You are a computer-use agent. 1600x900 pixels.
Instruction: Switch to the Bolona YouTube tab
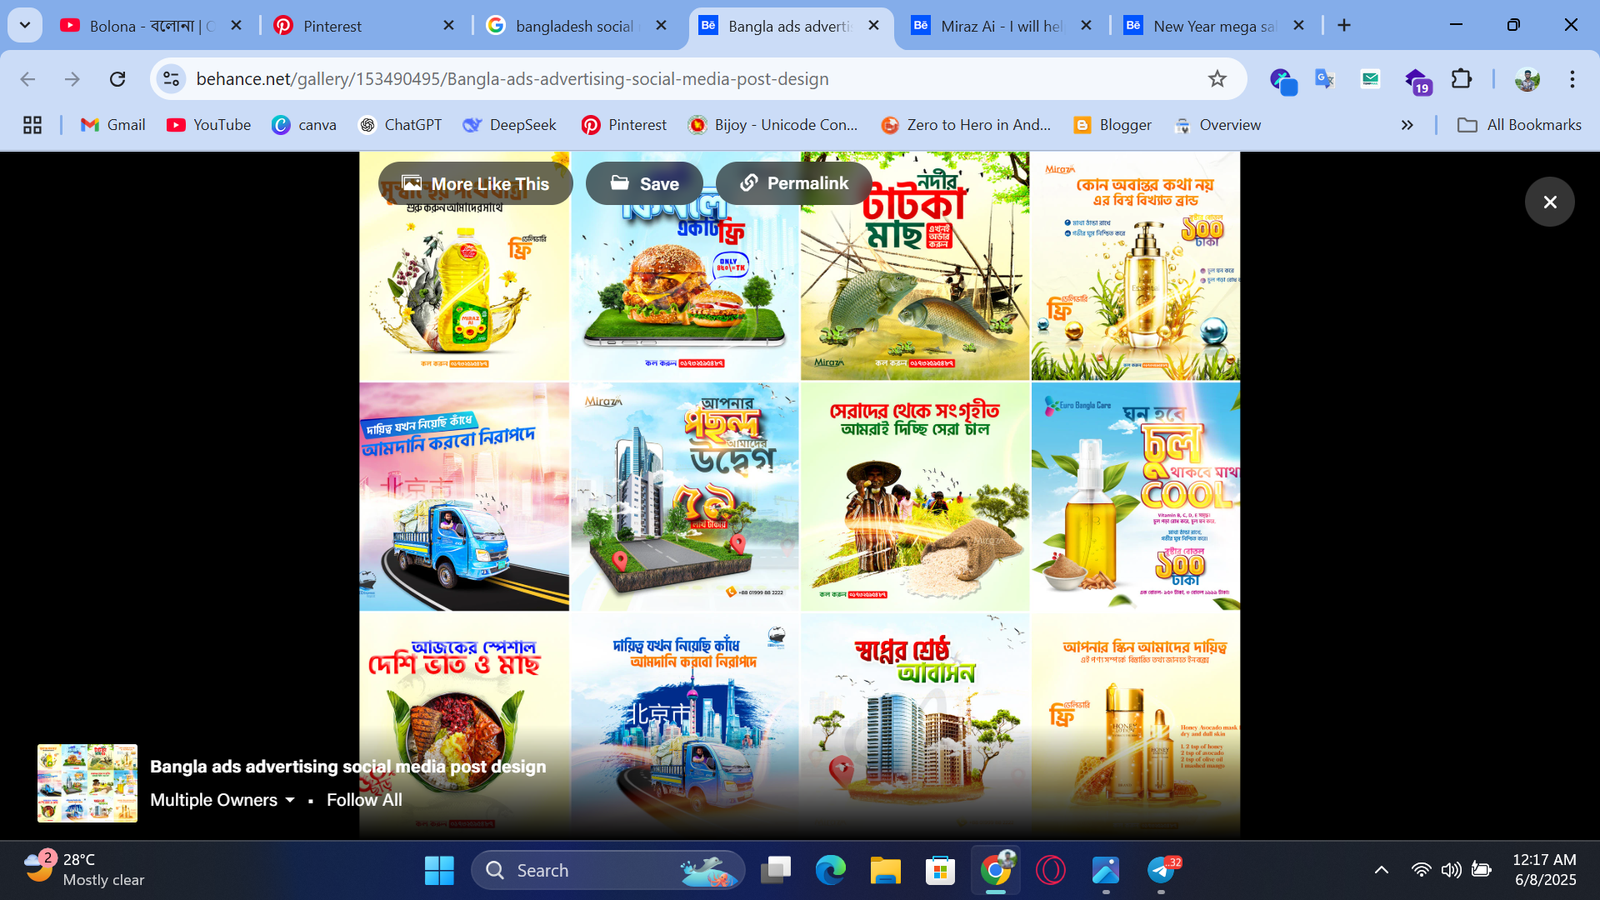(150, 26)
